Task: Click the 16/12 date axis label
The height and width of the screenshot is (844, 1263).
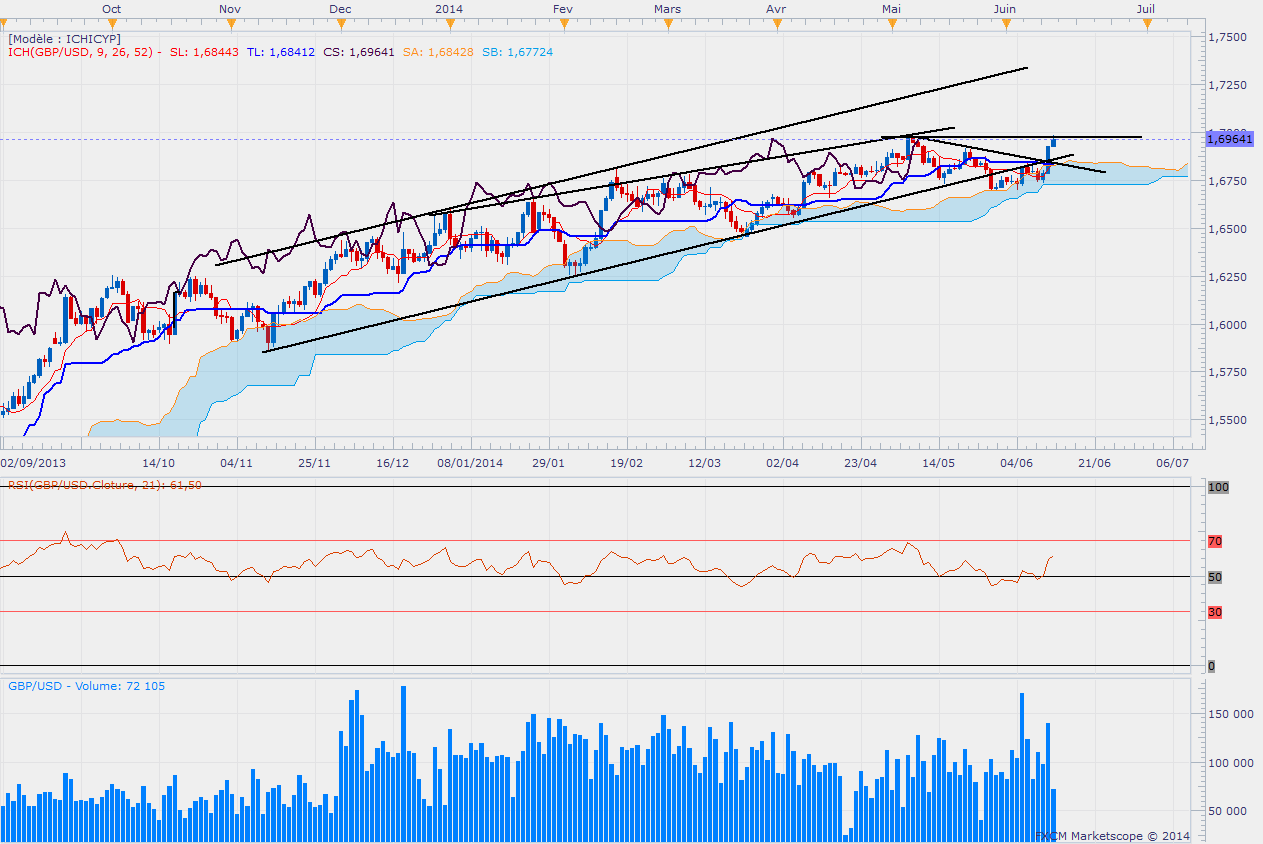Action: [393, 463]
